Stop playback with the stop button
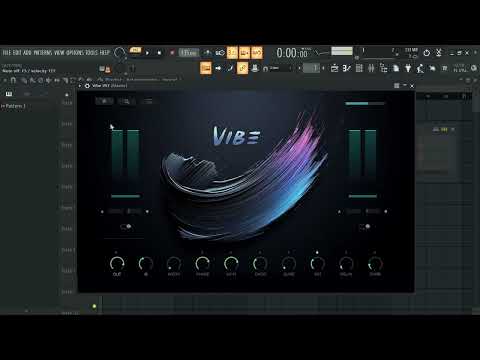Viewport: 480px width, 360px height. [159, 53]
